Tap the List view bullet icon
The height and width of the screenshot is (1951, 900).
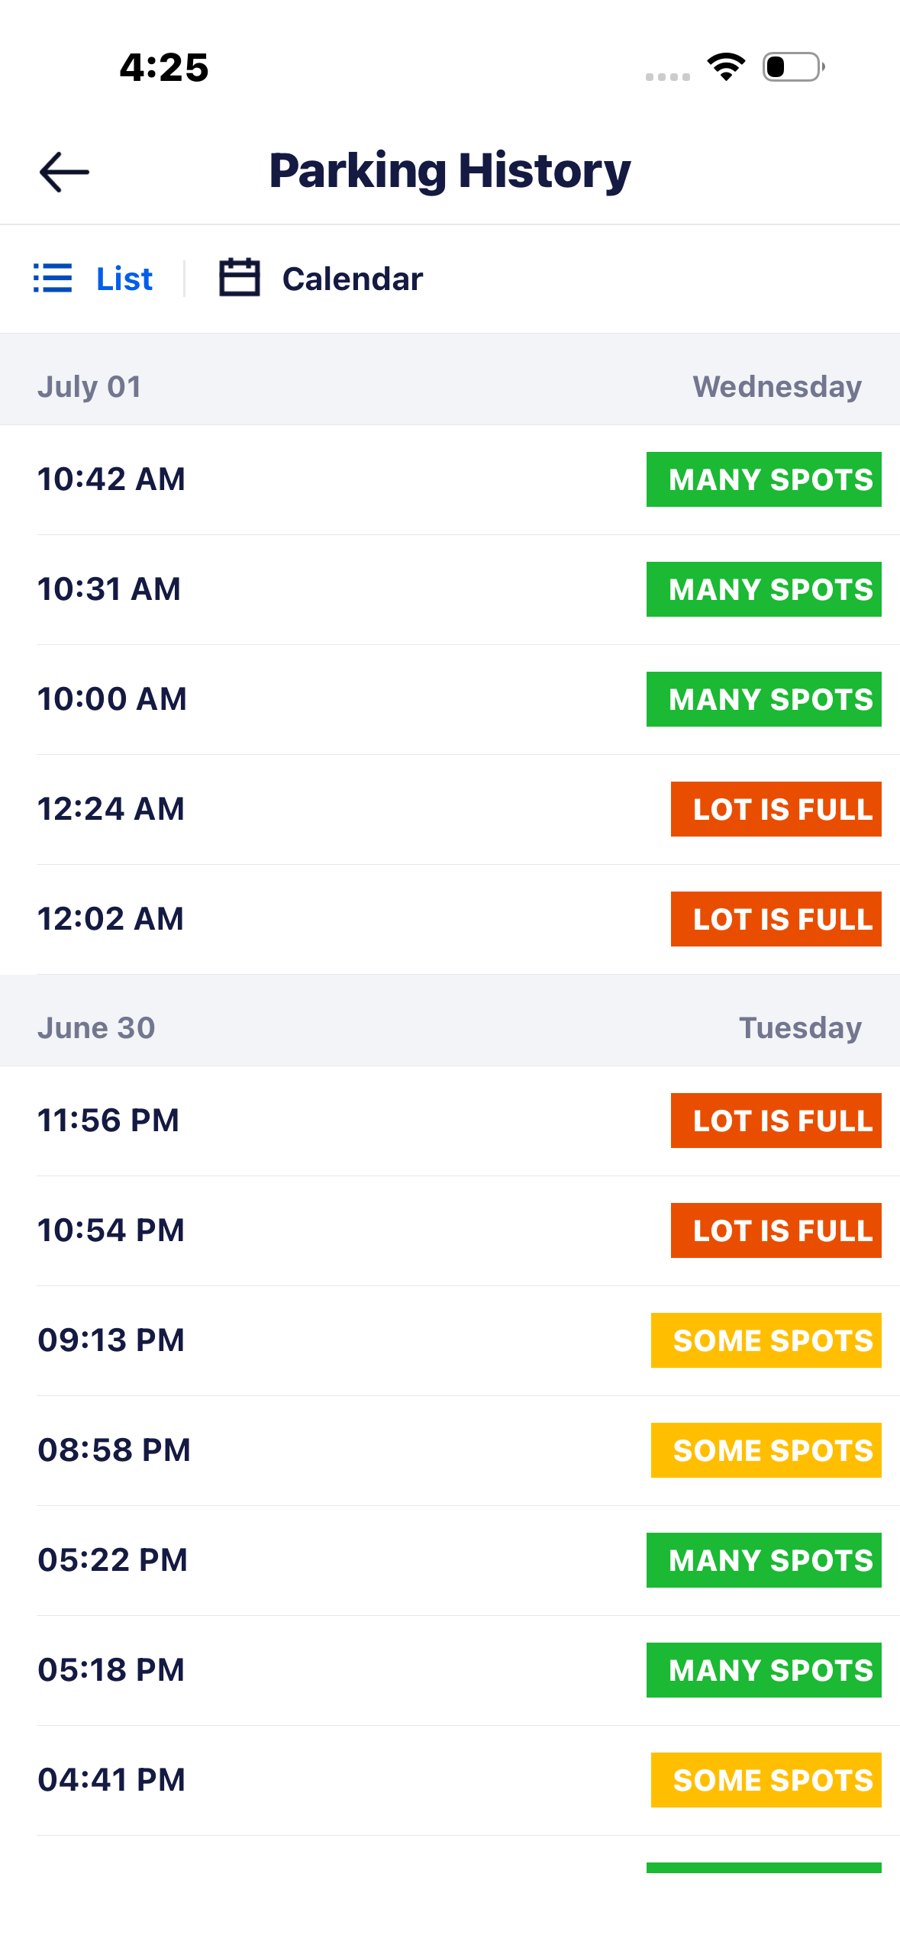coord(53,278)
